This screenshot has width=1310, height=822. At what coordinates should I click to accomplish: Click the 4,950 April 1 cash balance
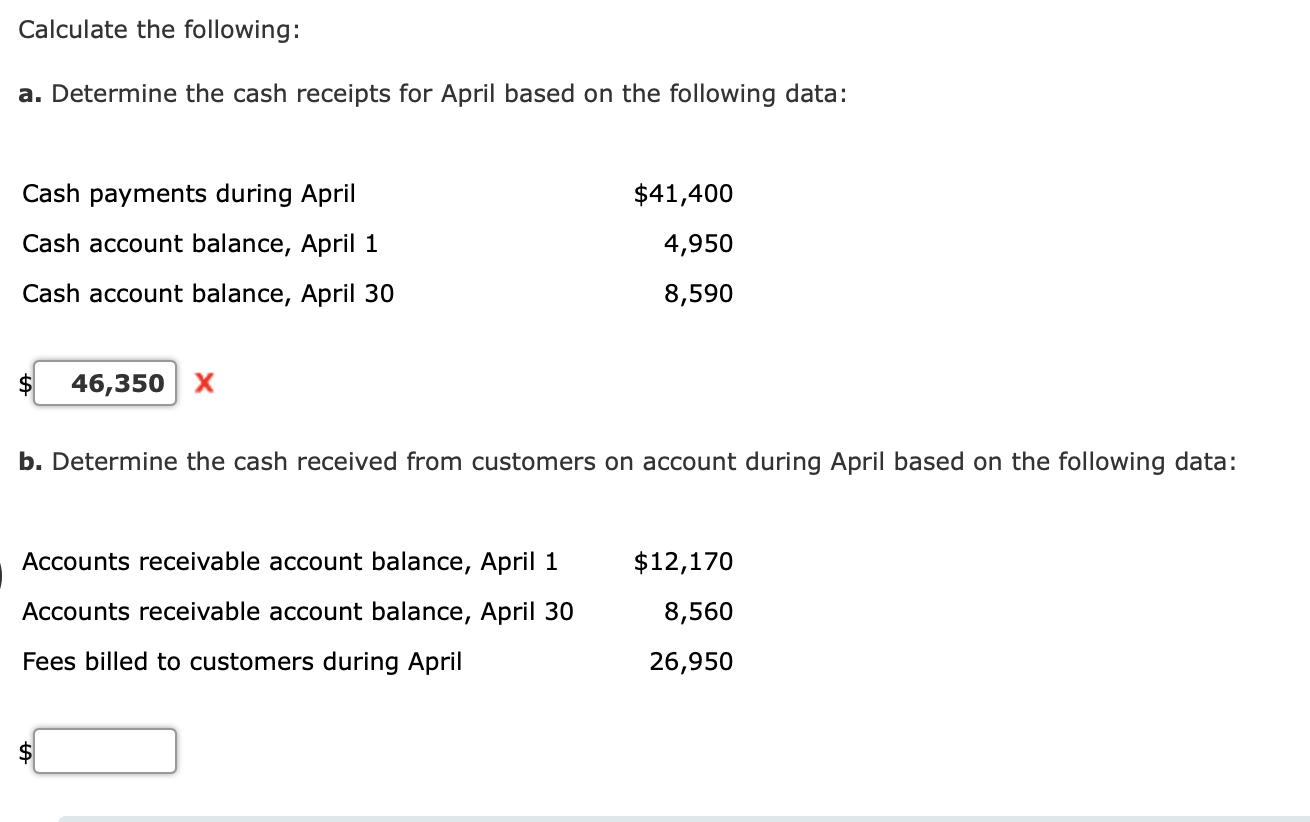698,244
